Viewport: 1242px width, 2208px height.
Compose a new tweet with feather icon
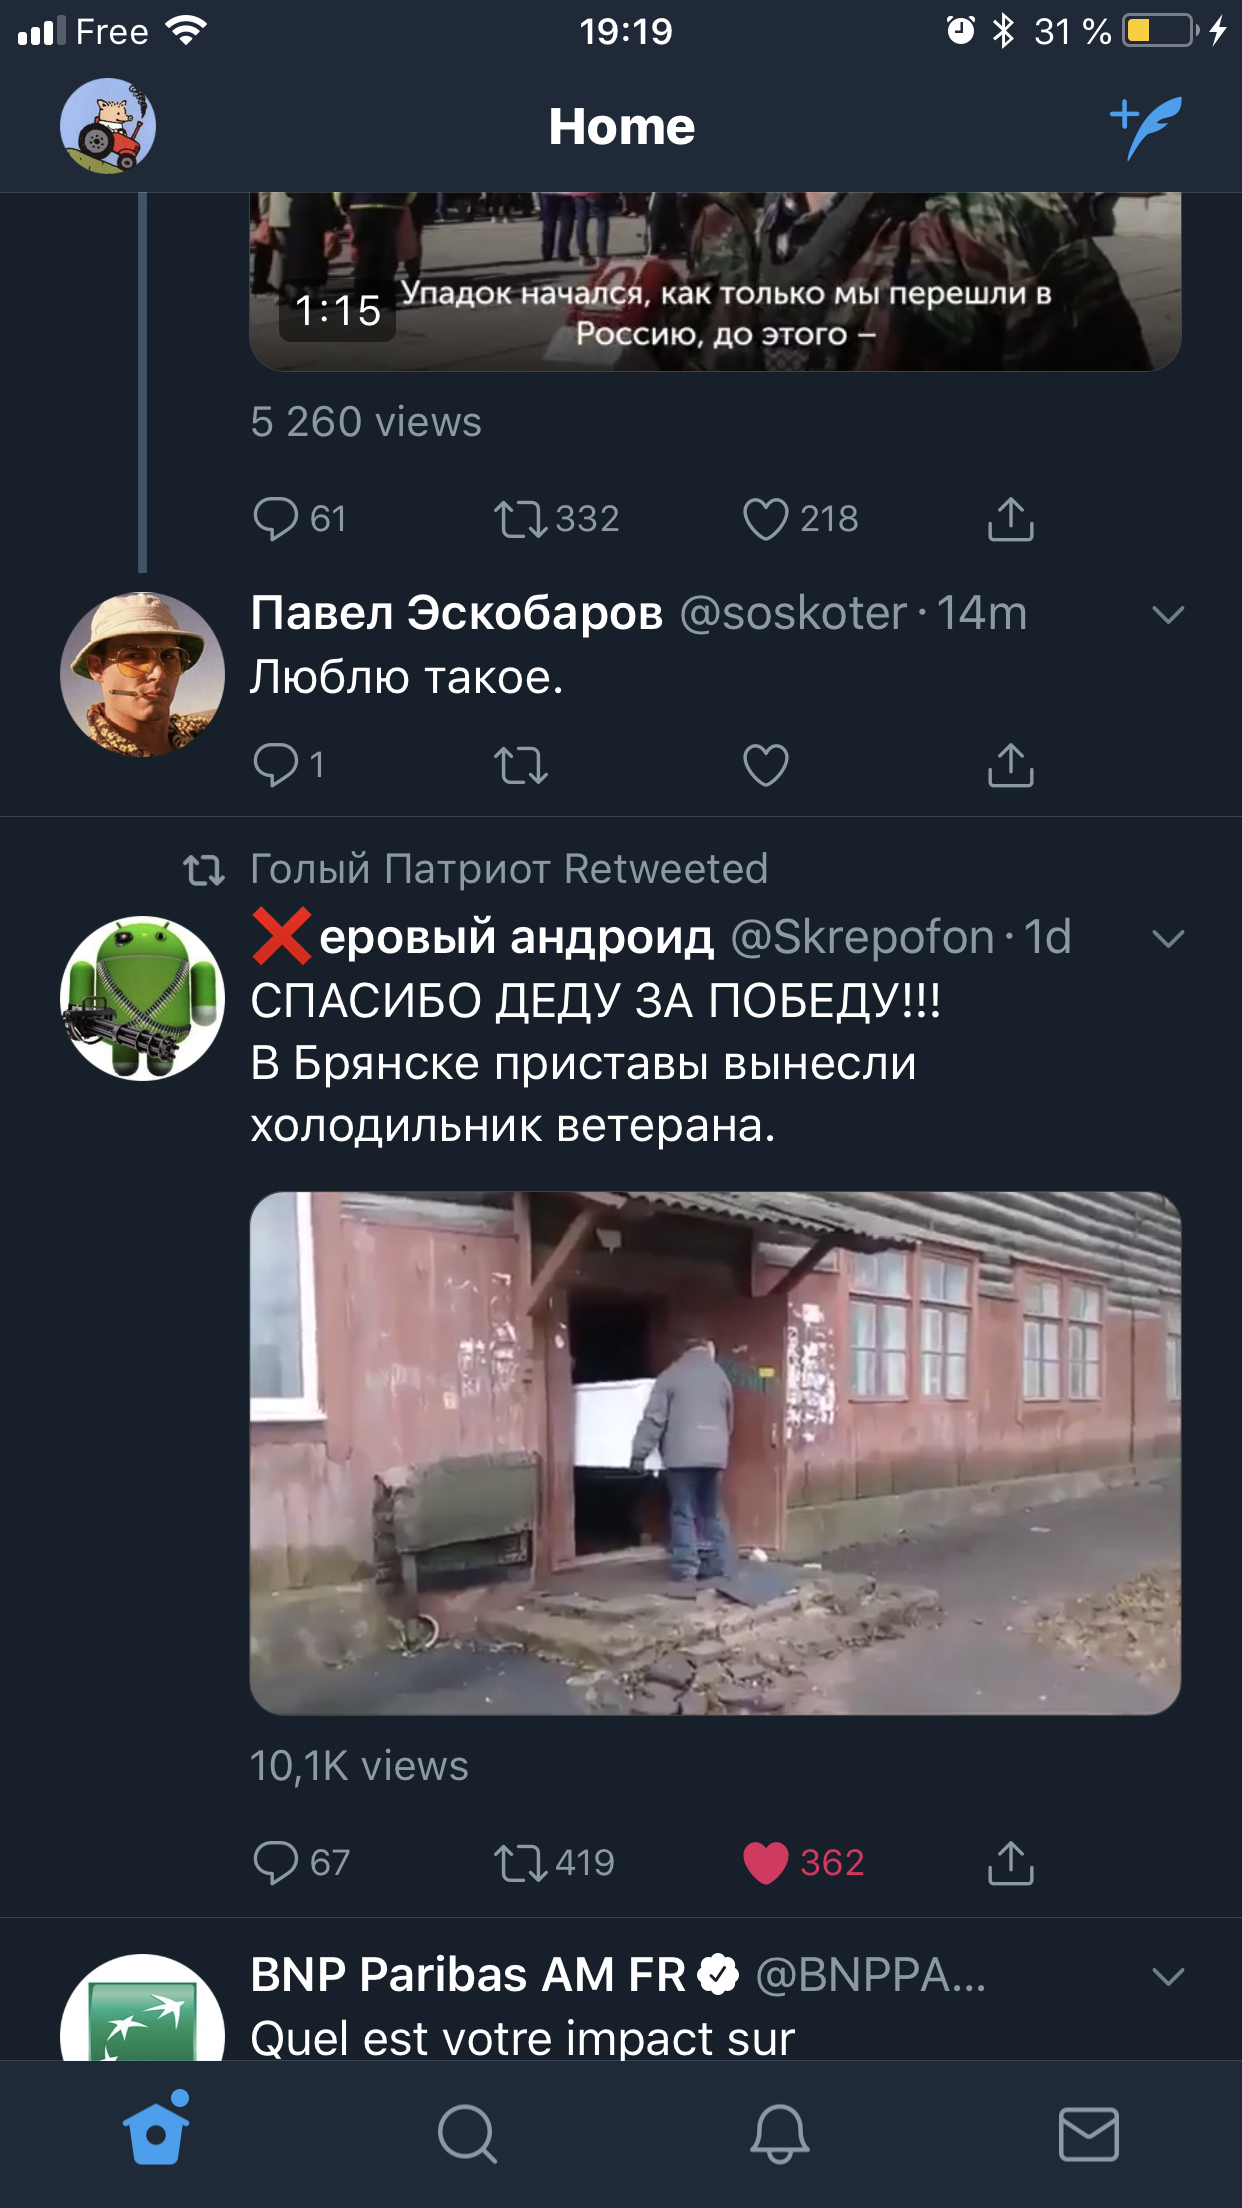(x=1146, y=127)
